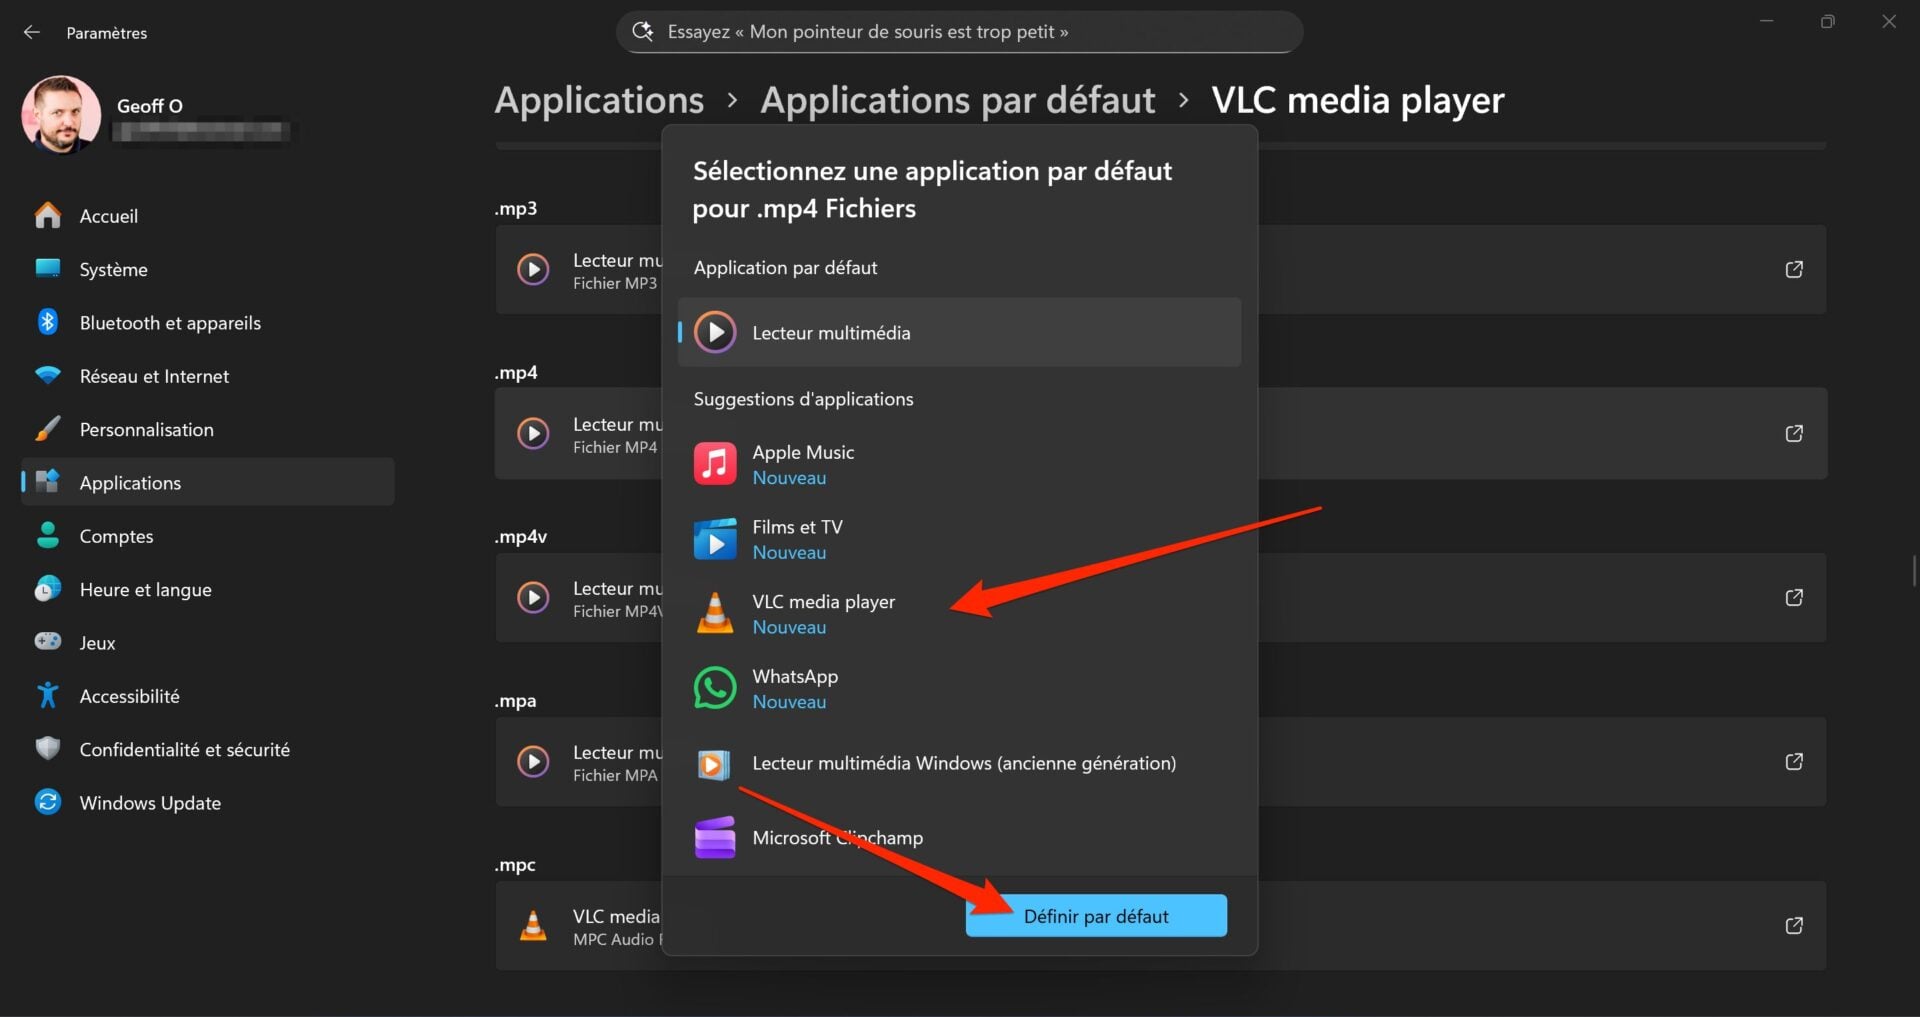Choose Microsoft Clipchamp in the list
This screenshot has height=1017, width=1920.
(x=959, y=838)
